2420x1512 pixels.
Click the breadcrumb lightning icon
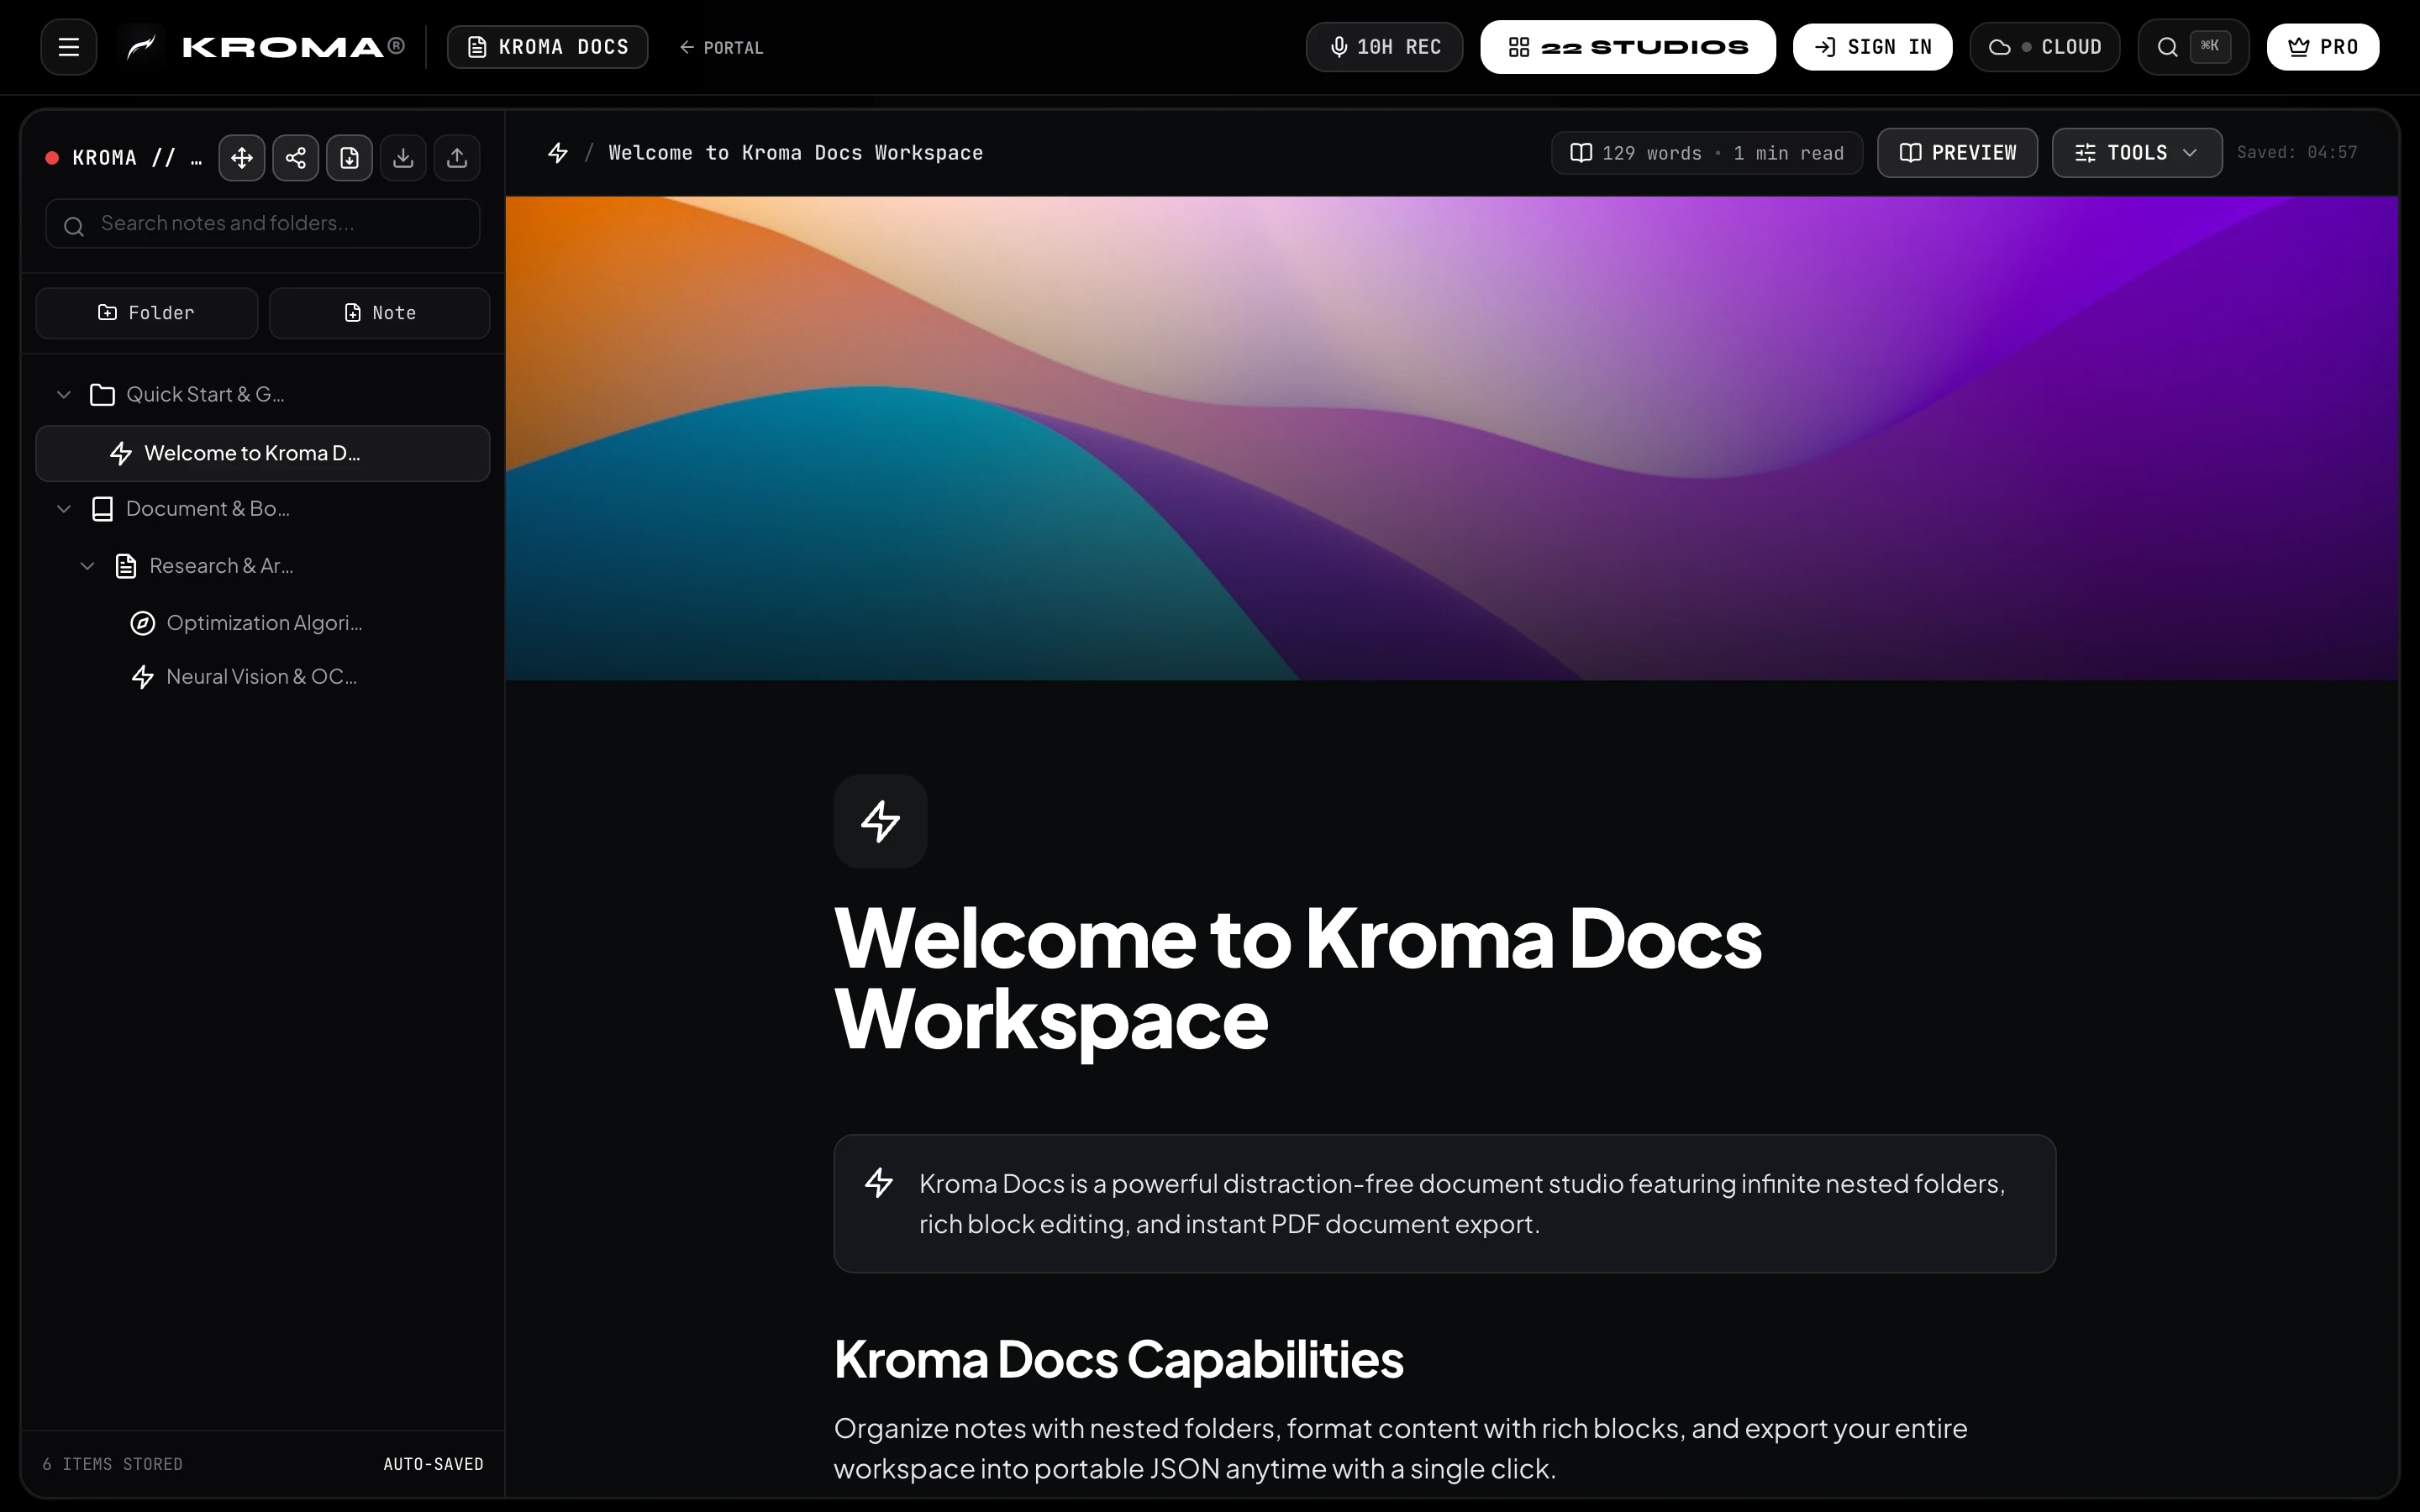pyautogui.click(x=558, y=152)
